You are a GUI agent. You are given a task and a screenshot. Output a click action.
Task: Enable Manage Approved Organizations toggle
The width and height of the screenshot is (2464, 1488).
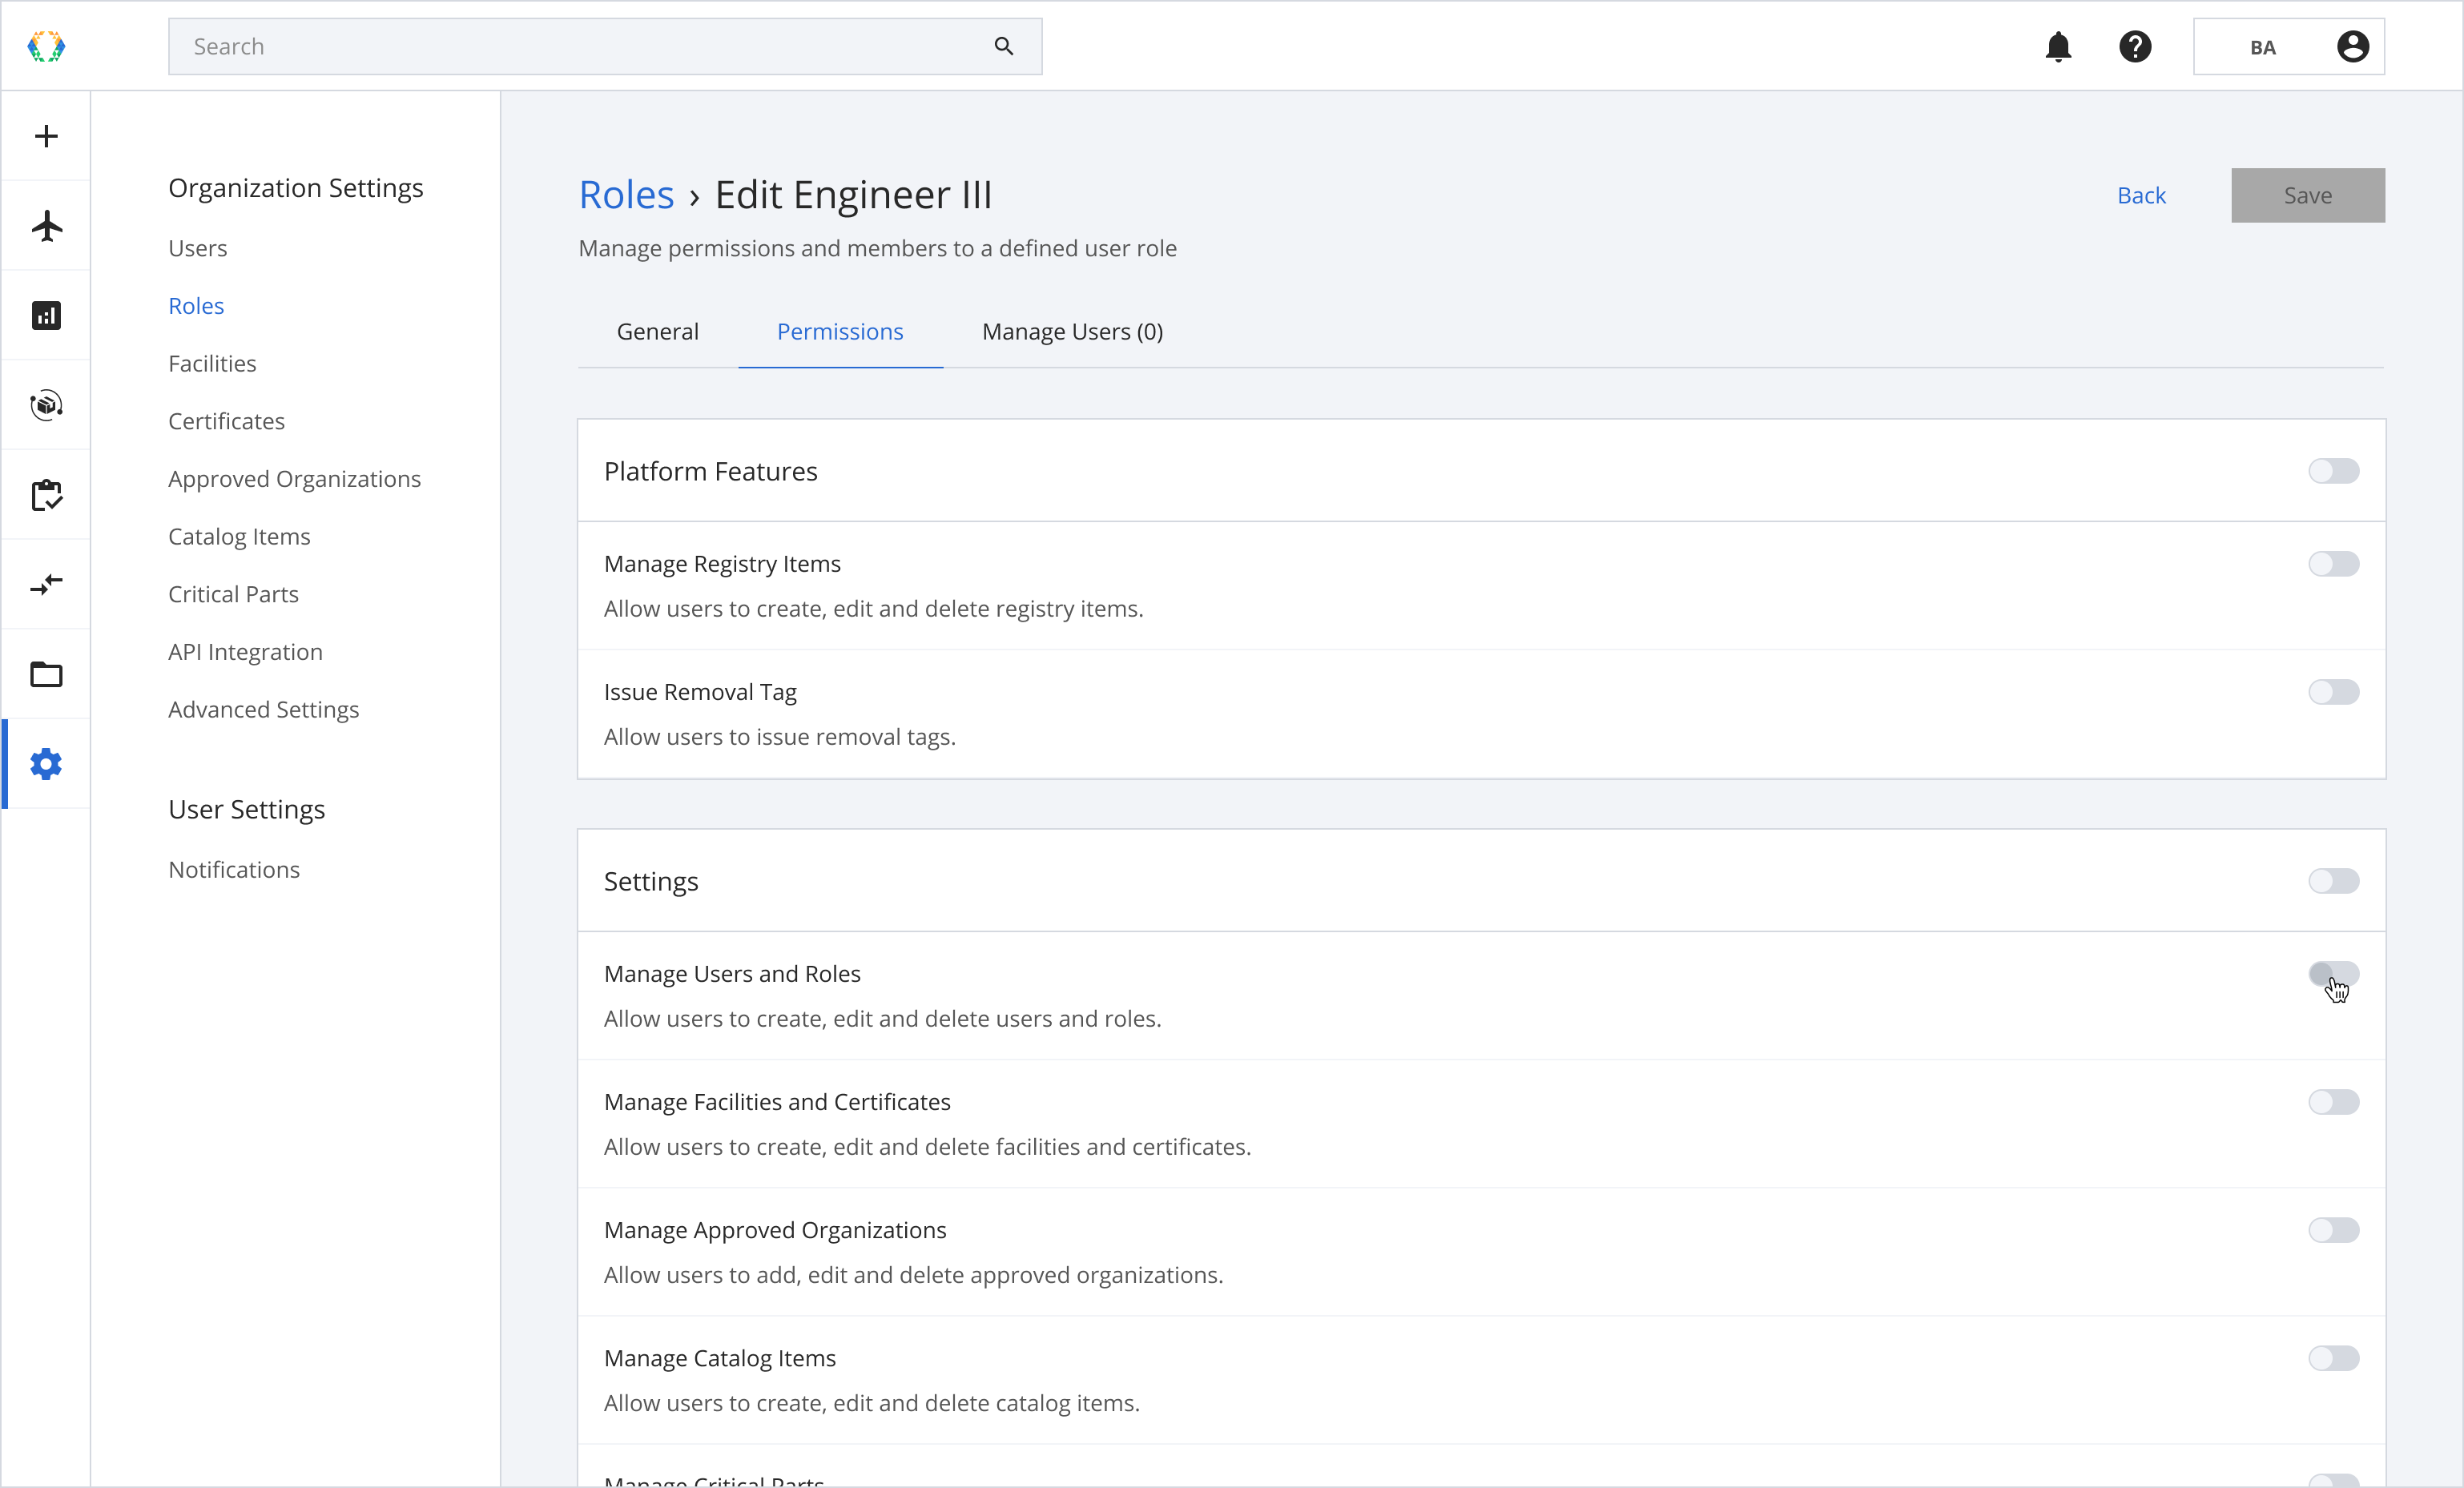point(2333,1230)
